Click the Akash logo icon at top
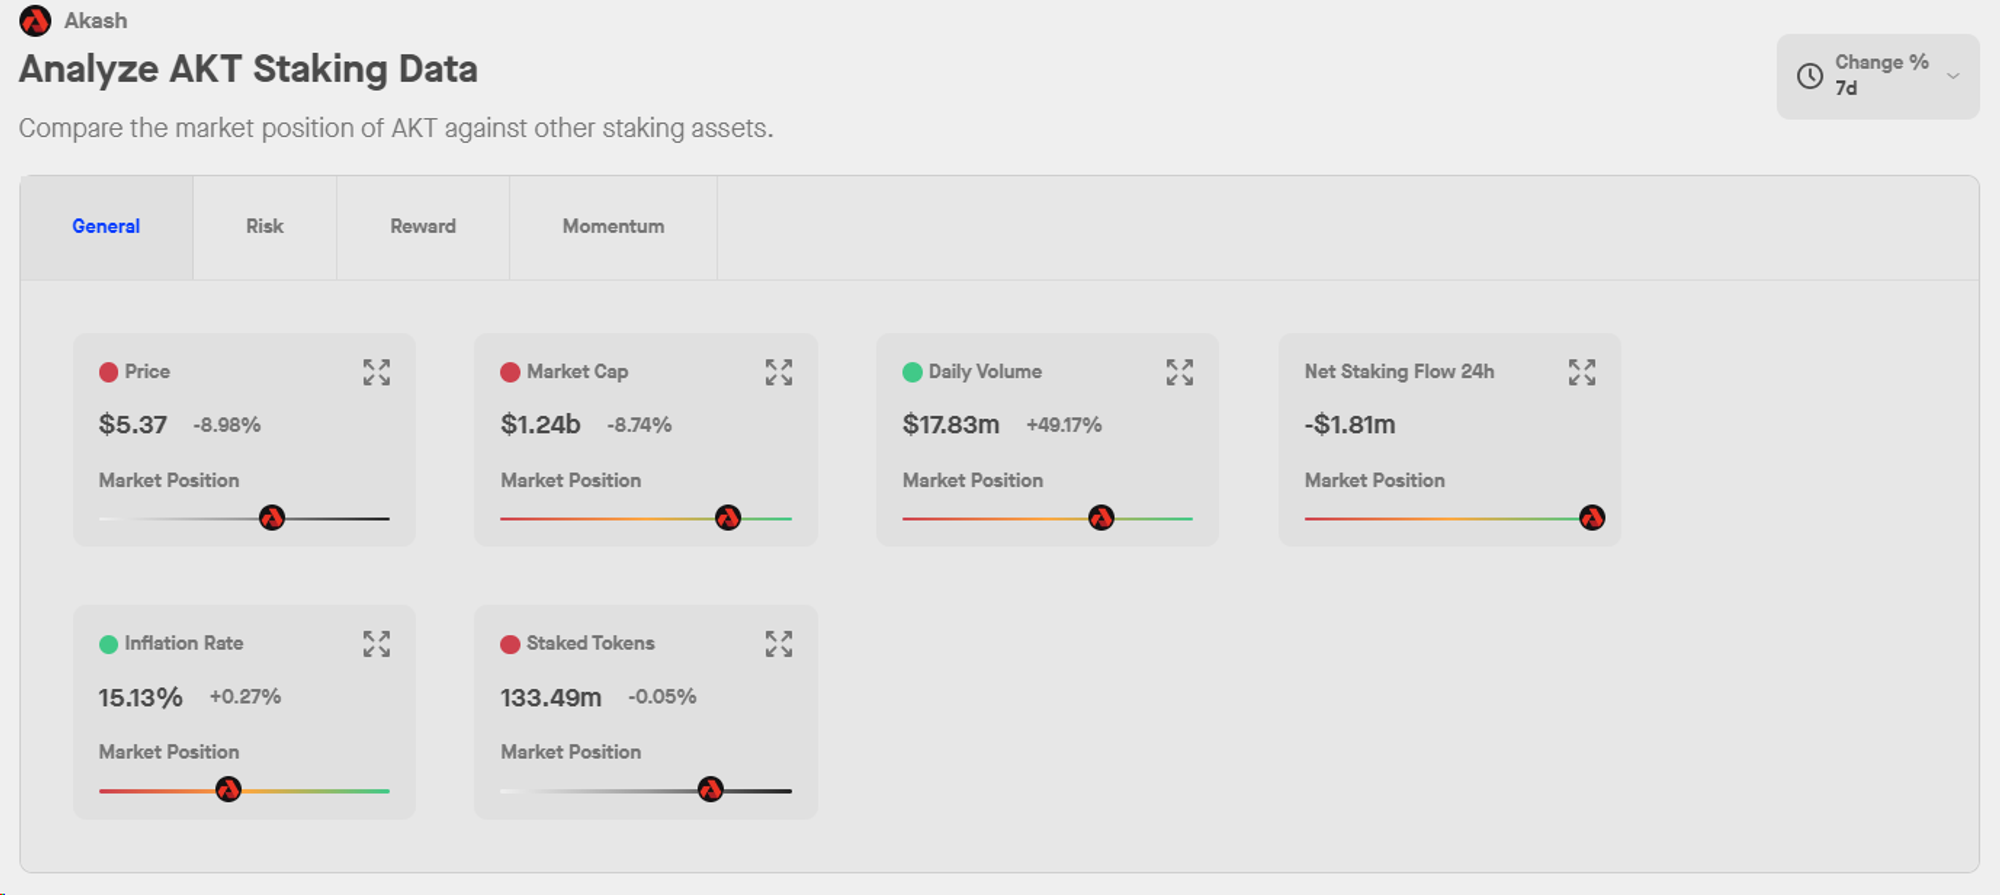 coord(35,20)
